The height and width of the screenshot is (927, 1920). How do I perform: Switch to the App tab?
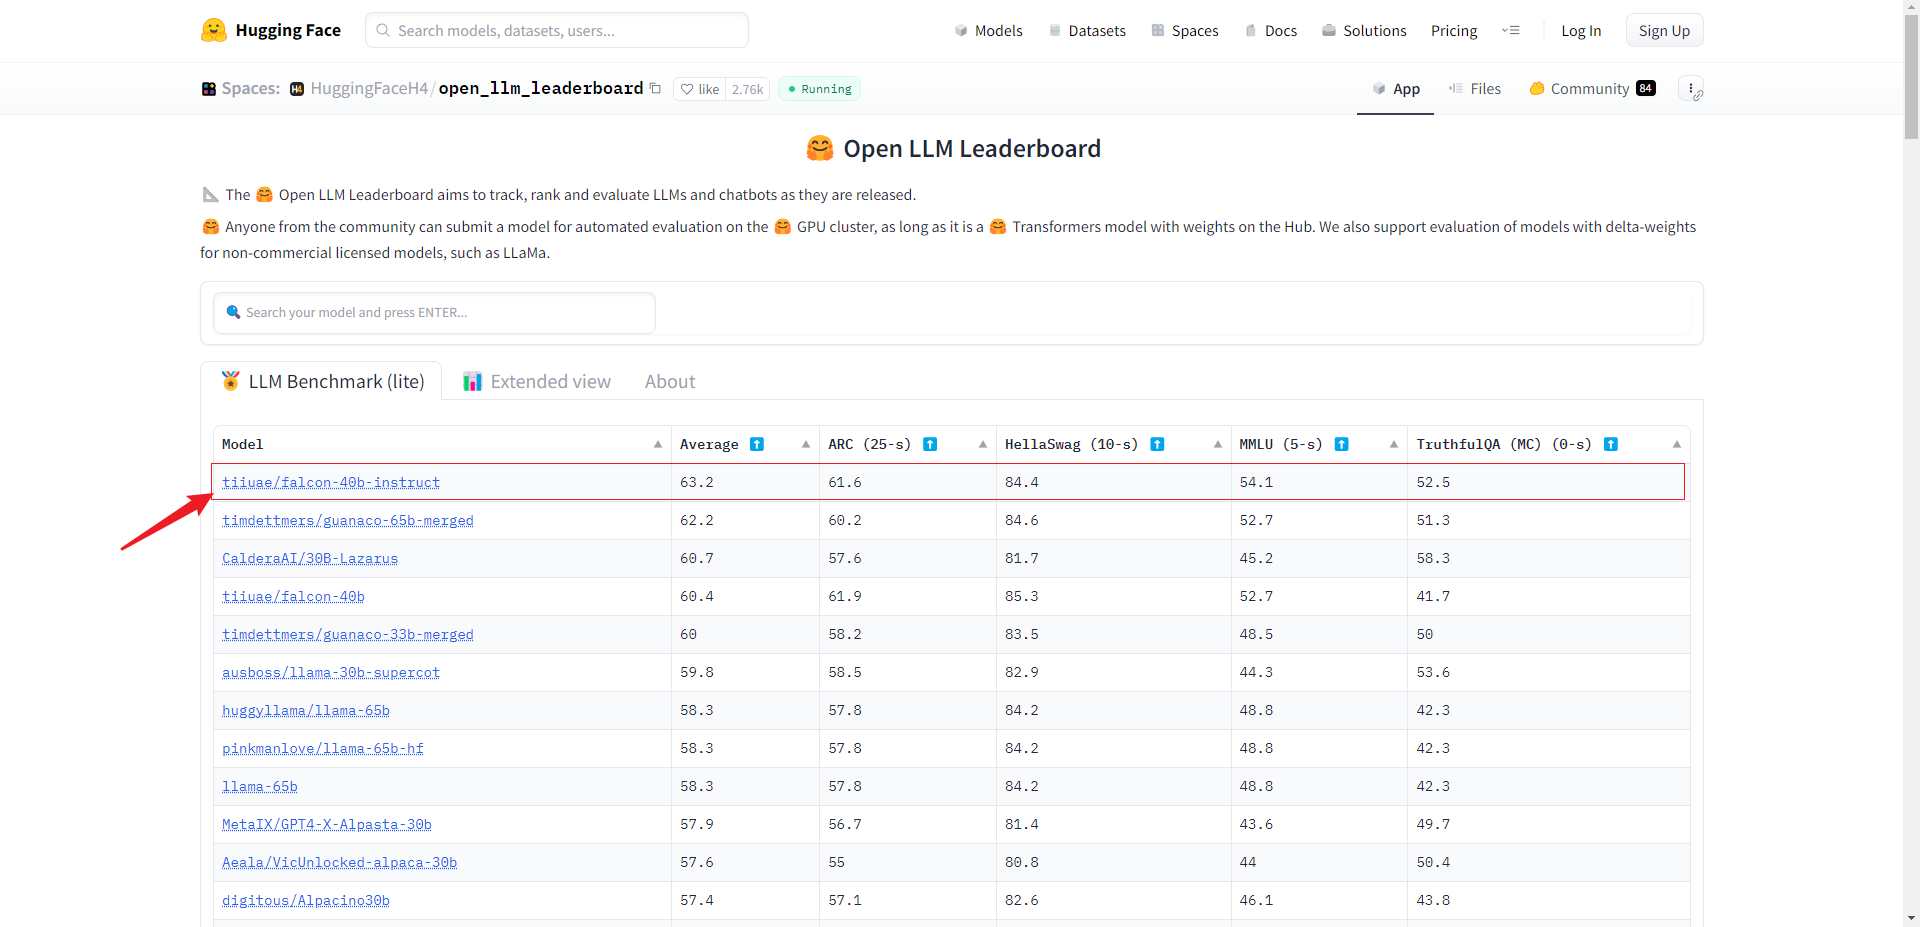coord(1395,89)
